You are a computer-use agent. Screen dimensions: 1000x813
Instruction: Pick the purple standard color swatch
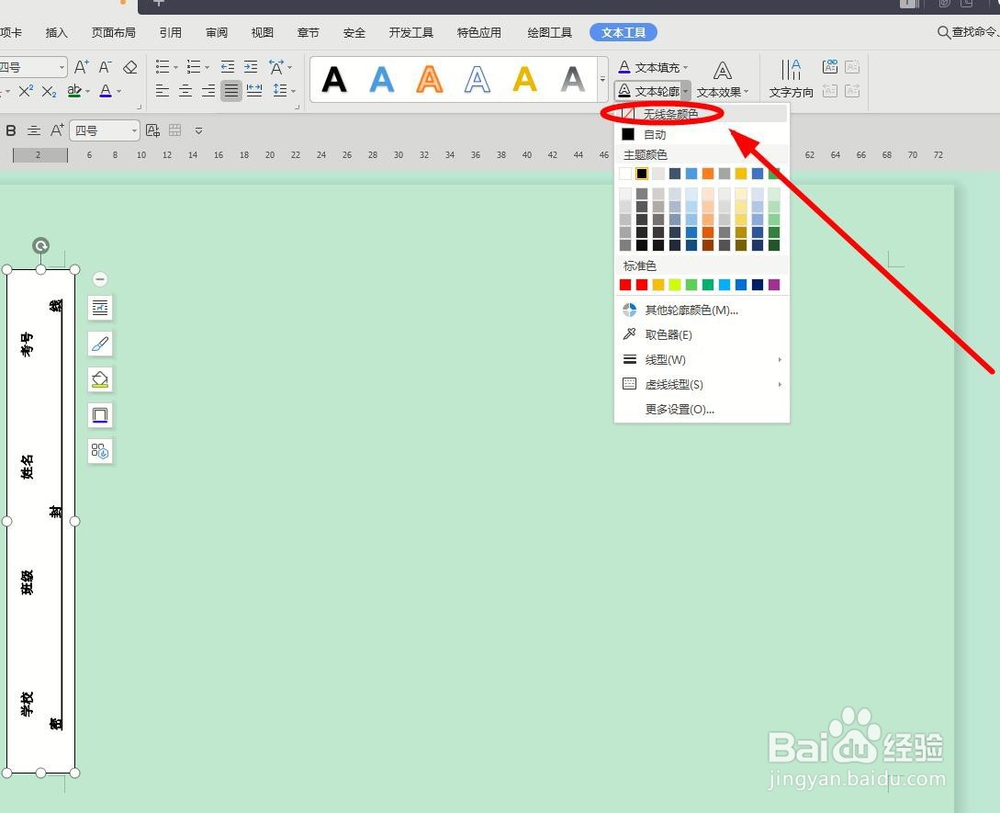[774, 284]
